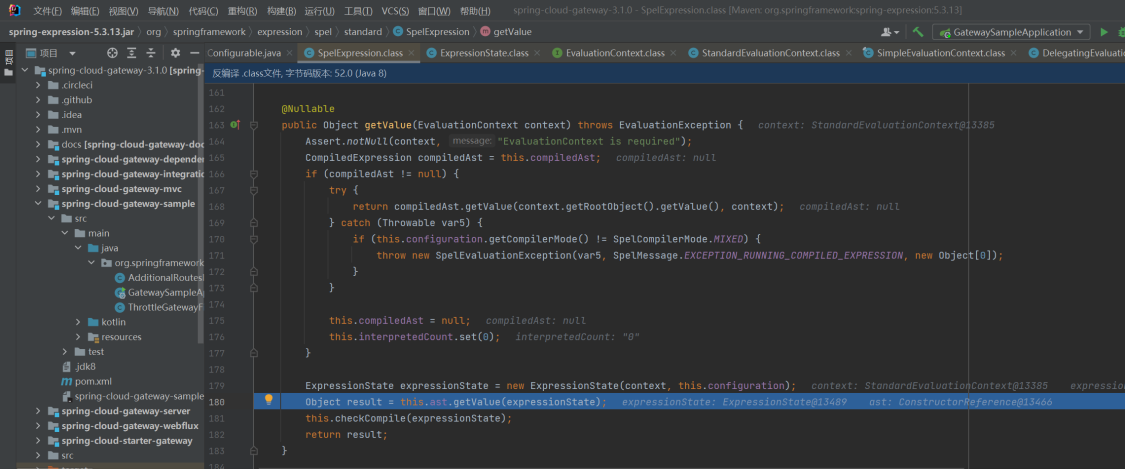
Task: Switch to the ExpressionState.class tab
Action: pos(484,53)
